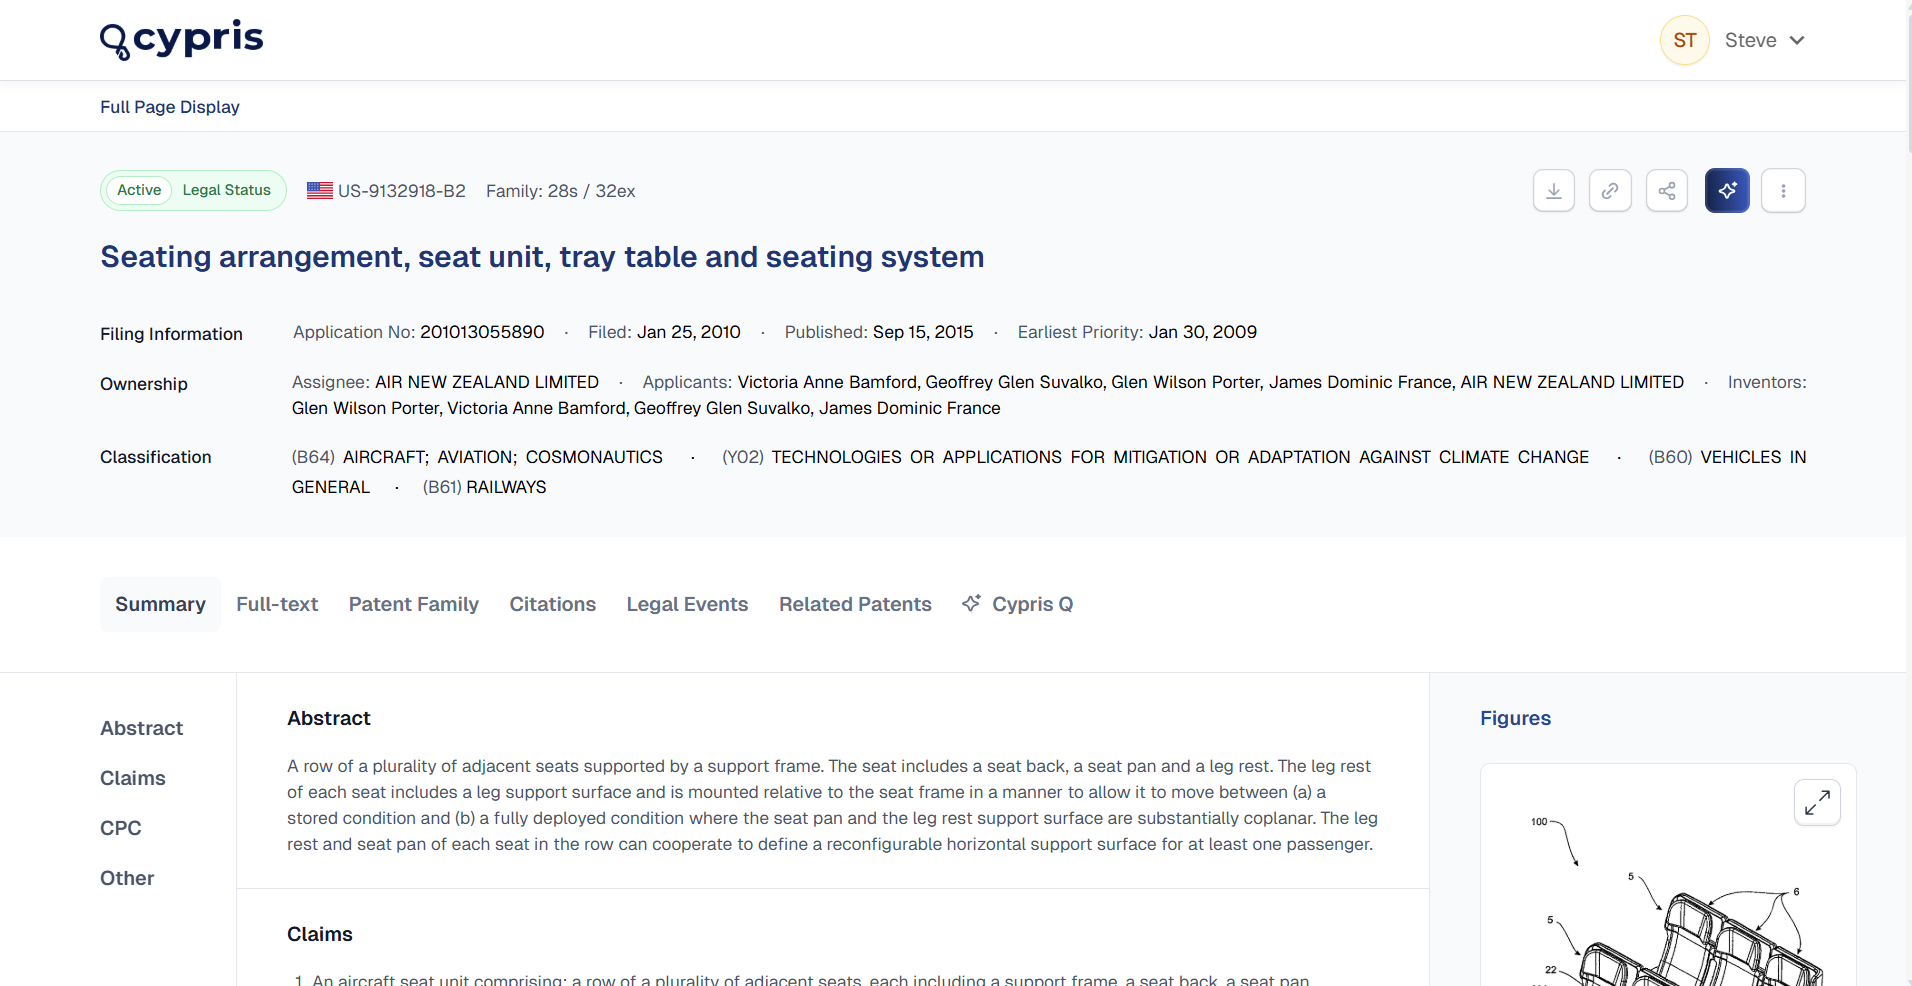Copy the patent link
Viewport: 1912px width, 986px height.
click(x=1610, y=191)
